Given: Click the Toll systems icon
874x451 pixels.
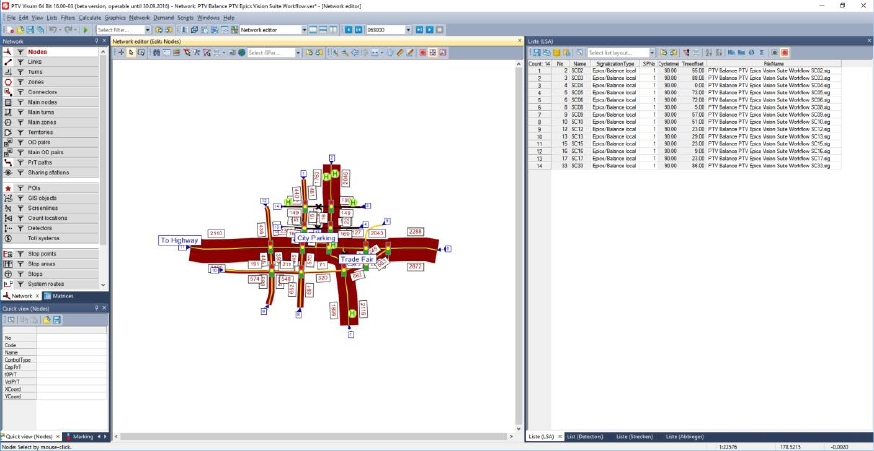Looking at the screenshot, I should click(x=8, y=238).
